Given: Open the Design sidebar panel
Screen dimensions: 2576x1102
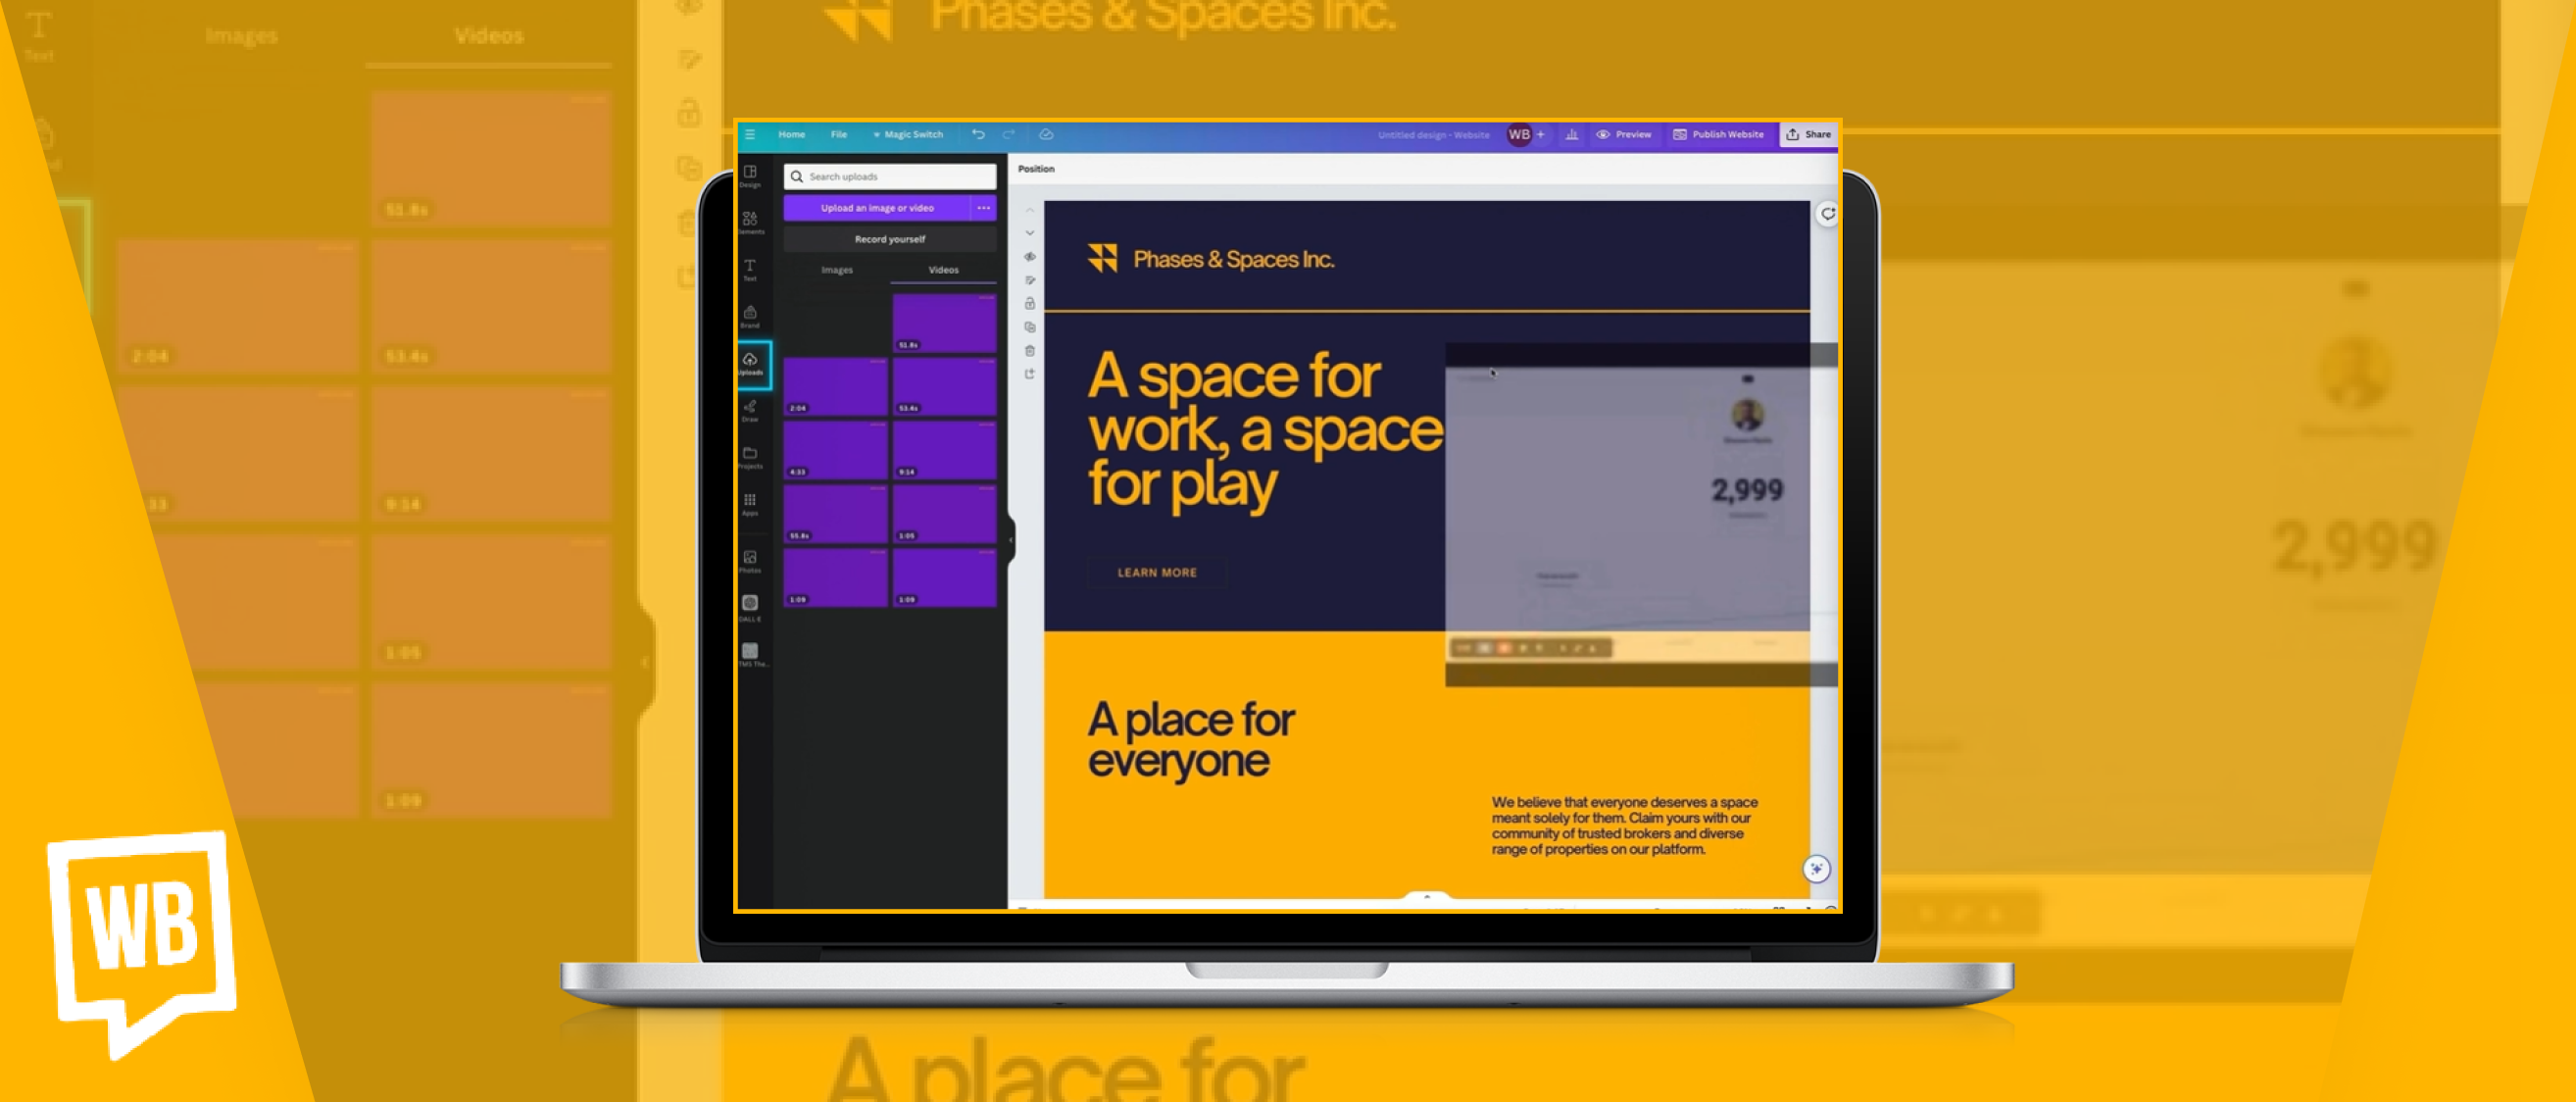Looking at the screenshot, I should pos(750,176).
